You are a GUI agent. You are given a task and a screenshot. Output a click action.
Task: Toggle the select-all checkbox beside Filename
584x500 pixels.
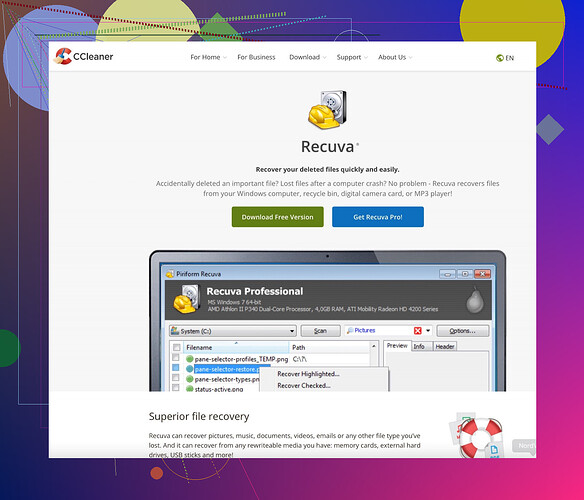(x=177, y=347)
